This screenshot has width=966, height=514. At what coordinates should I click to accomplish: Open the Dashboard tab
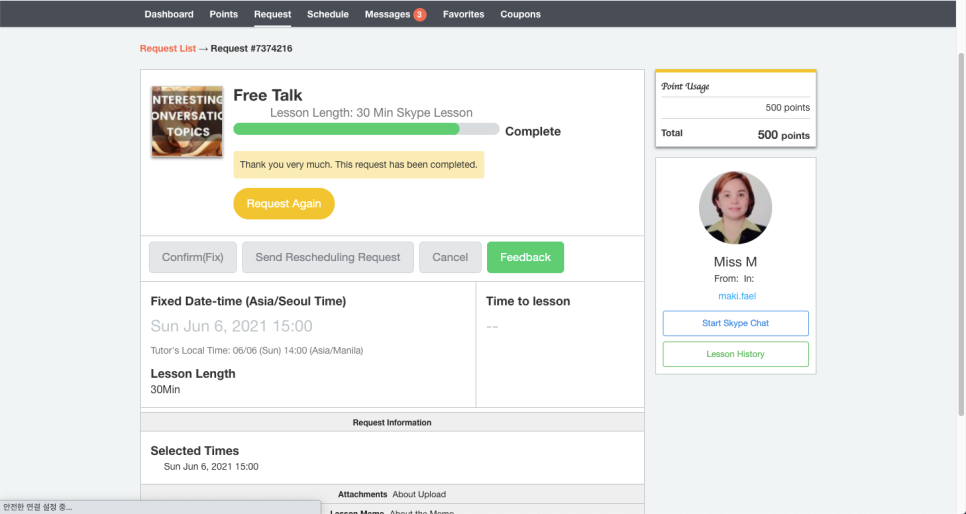point(169,14)
